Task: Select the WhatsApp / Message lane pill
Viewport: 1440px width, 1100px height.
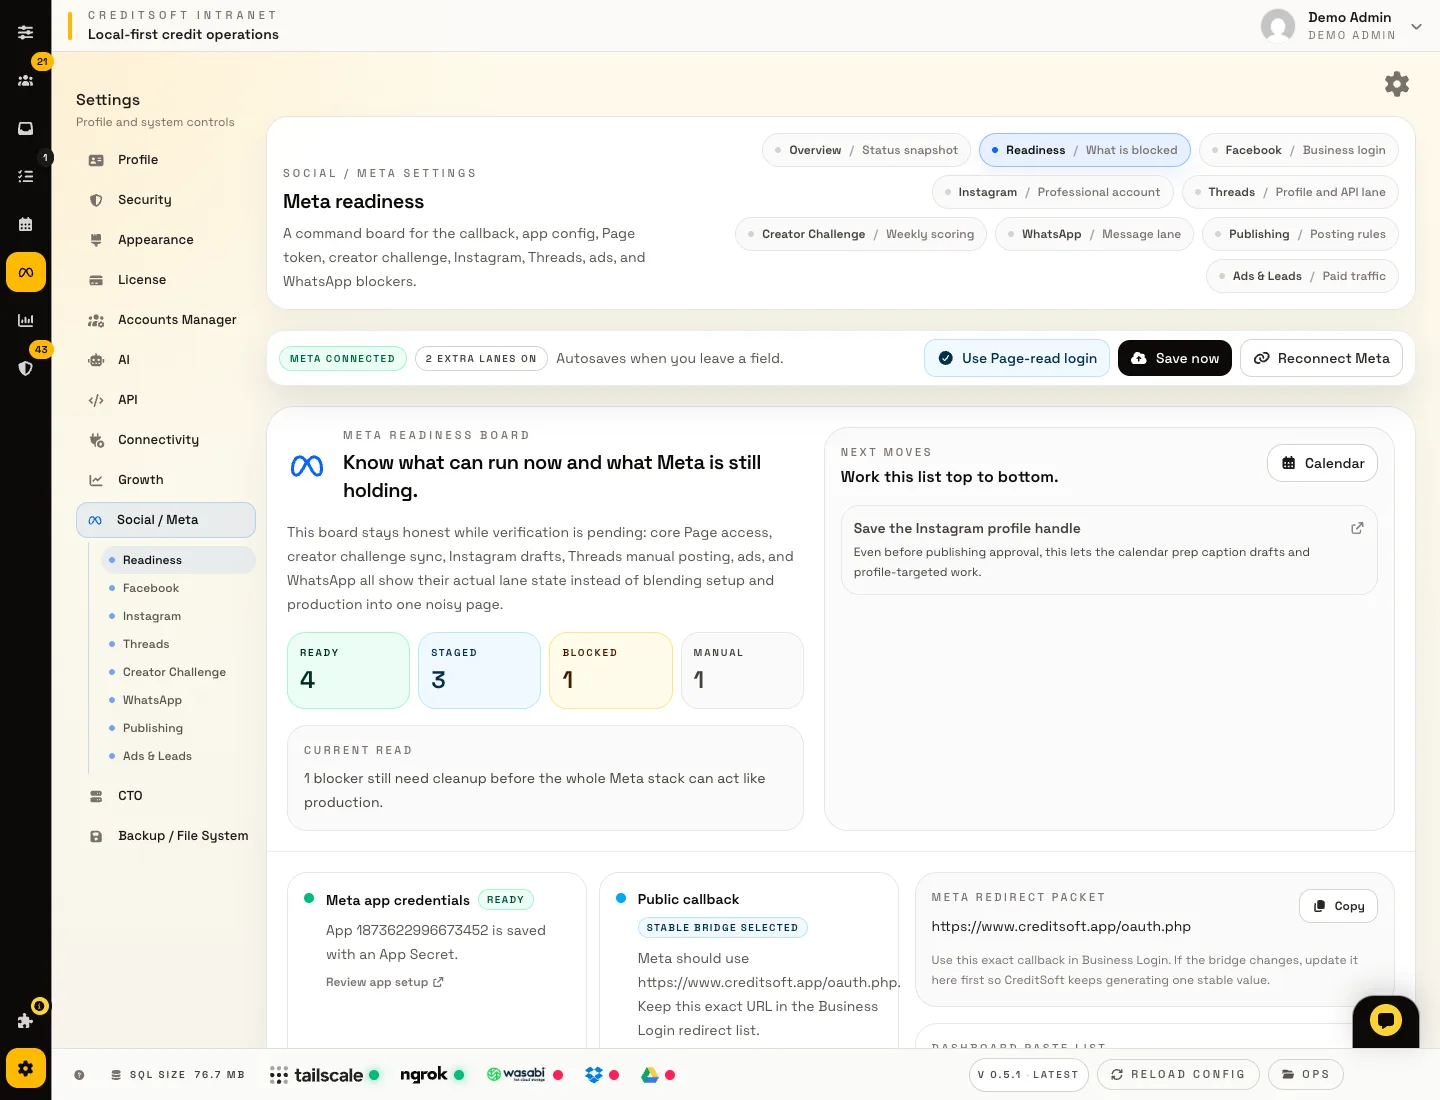Action: point(1094,234)
